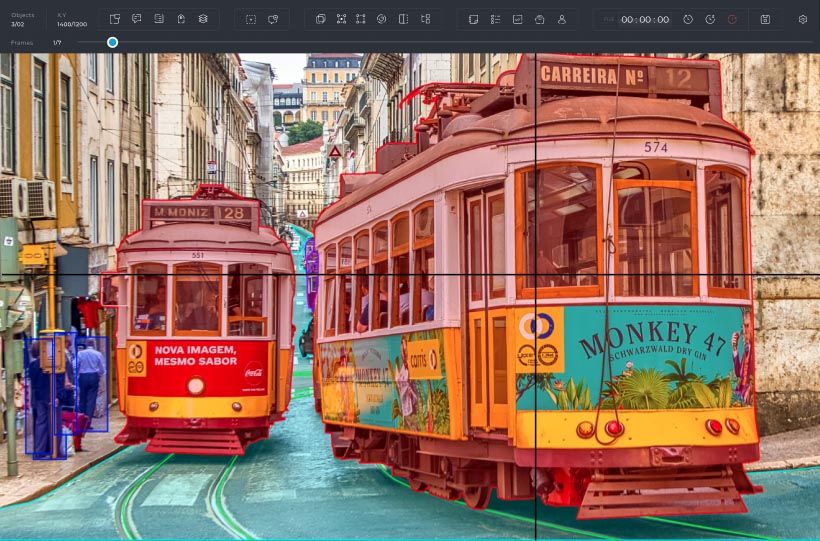
Task: Open the chart statistics icon
Action: [x=517, y=19]
